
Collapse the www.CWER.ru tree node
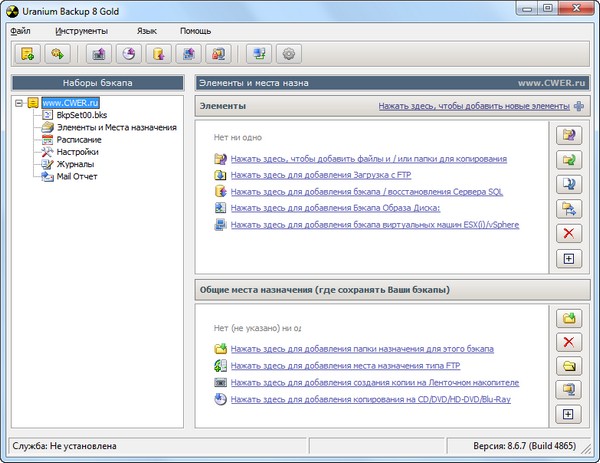[x=19, y=102]
